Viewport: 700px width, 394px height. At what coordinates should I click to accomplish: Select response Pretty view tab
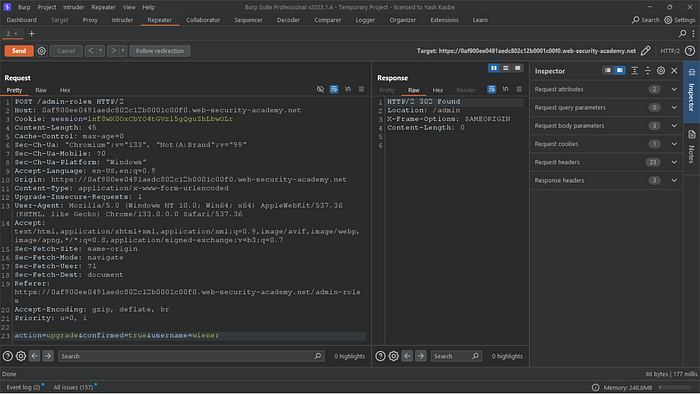tap(387, 90)
